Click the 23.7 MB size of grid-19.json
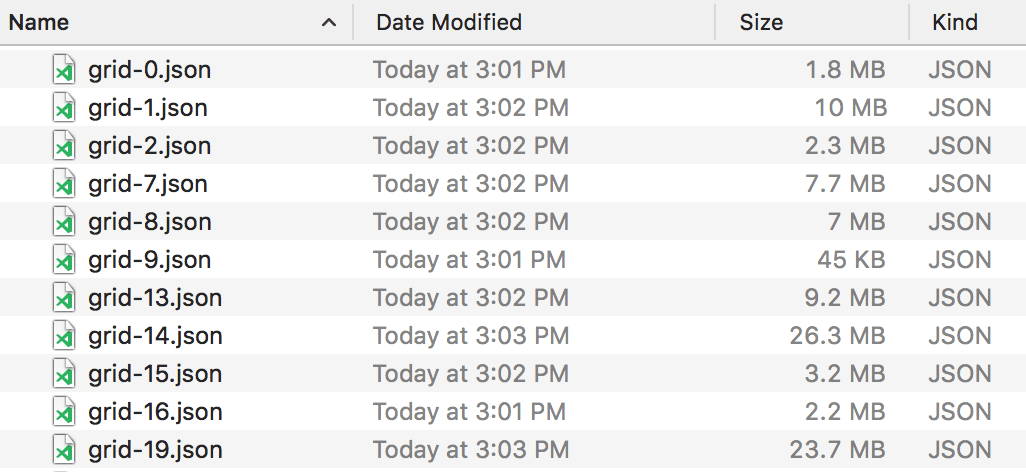 pos(837,451)
